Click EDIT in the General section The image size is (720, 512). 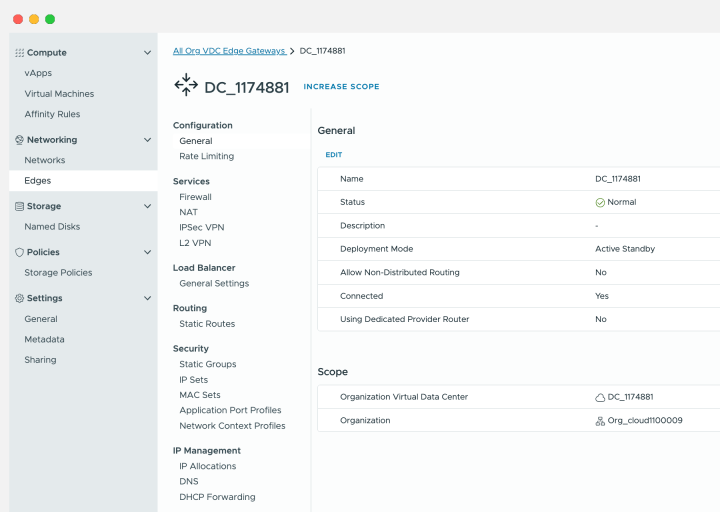point(333,155)
